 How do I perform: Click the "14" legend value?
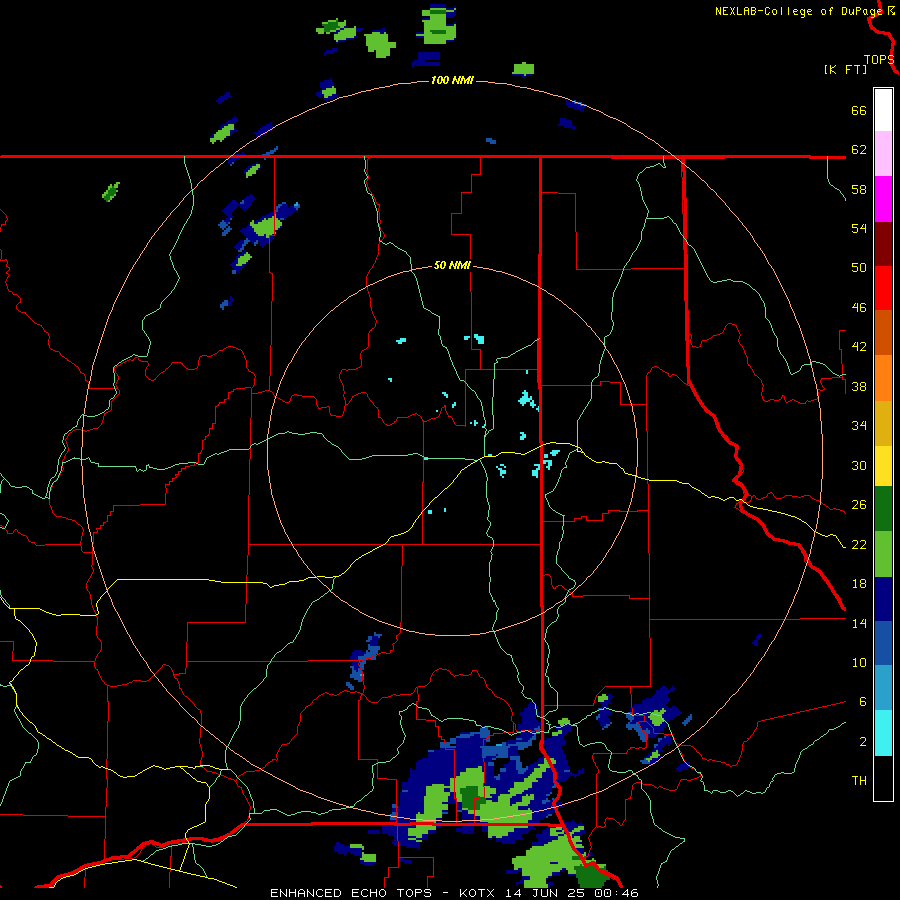pyautogui.click(x=859, y=623)
